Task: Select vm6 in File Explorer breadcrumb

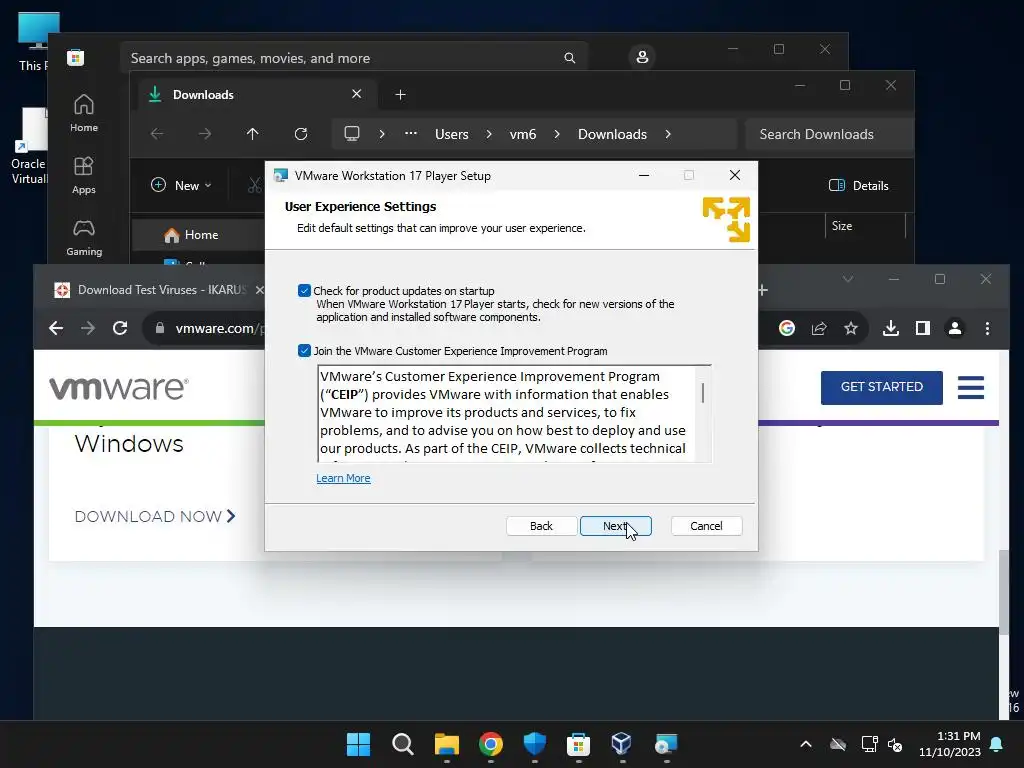Action: 522,134
